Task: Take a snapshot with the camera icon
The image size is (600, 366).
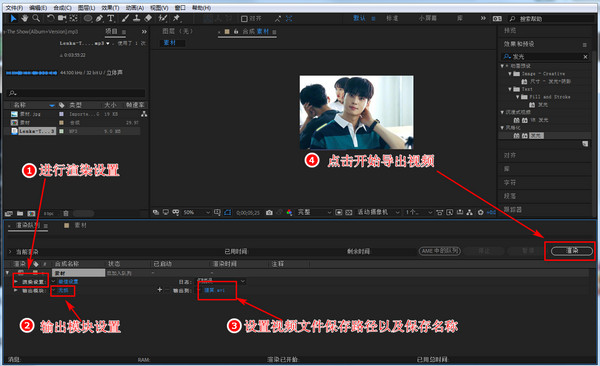Action: coord(269,212)
